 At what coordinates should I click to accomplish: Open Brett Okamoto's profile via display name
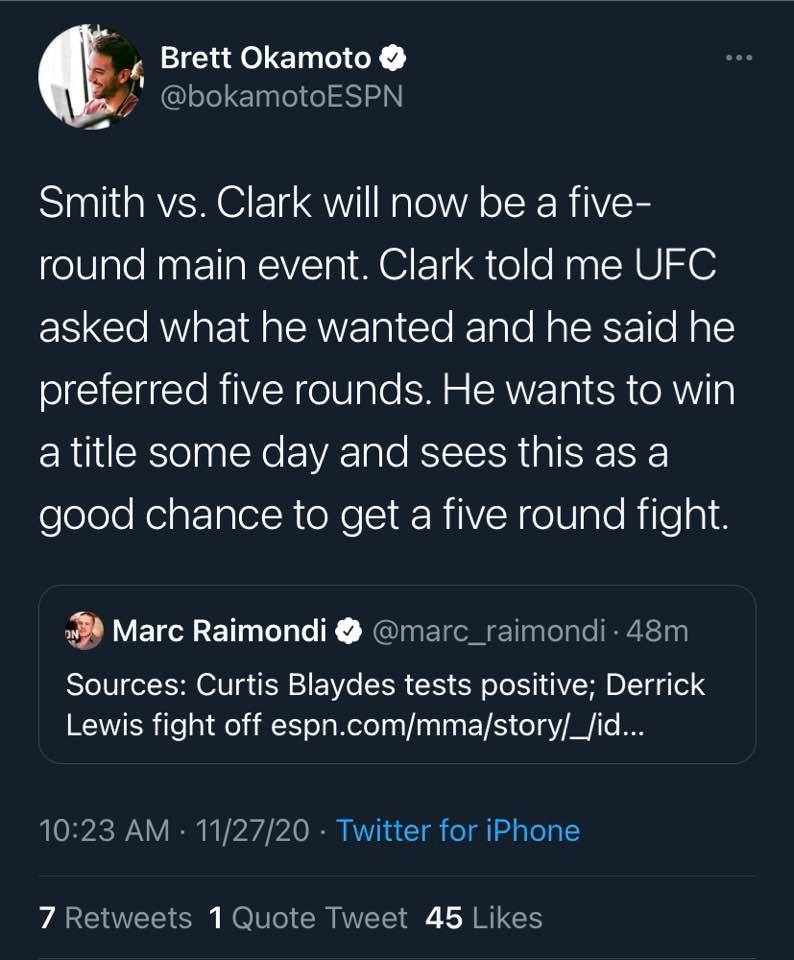(x=267, y=59)
